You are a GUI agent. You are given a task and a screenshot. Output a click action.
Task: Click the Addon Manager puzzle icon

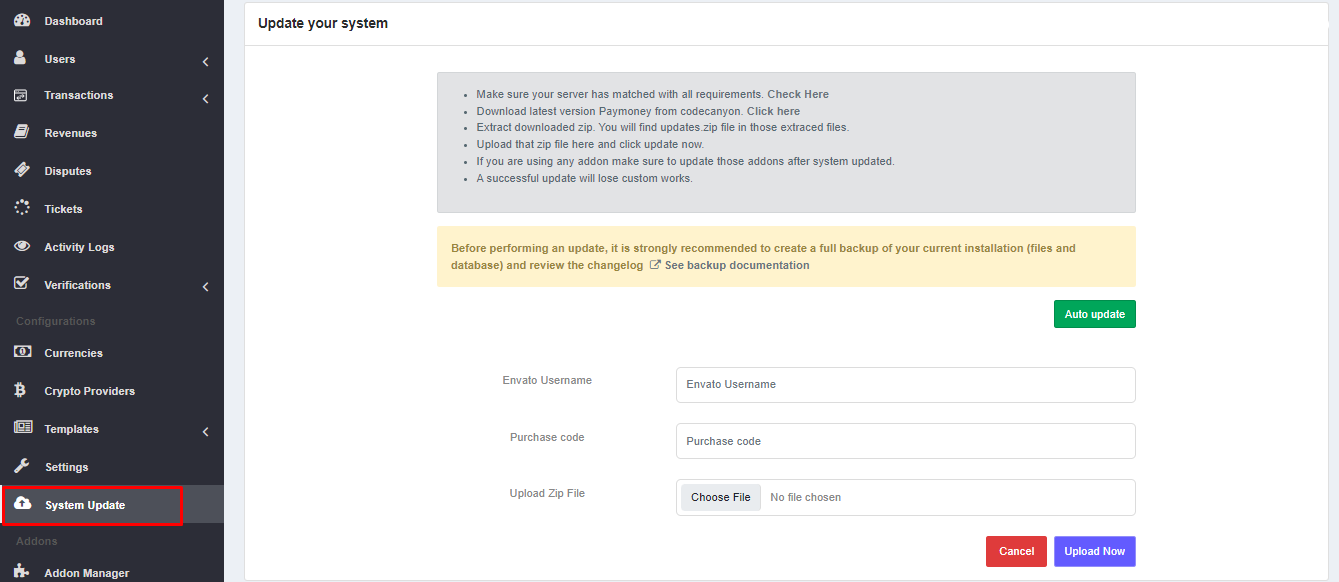pyautogui.click(x=22, y=572)
